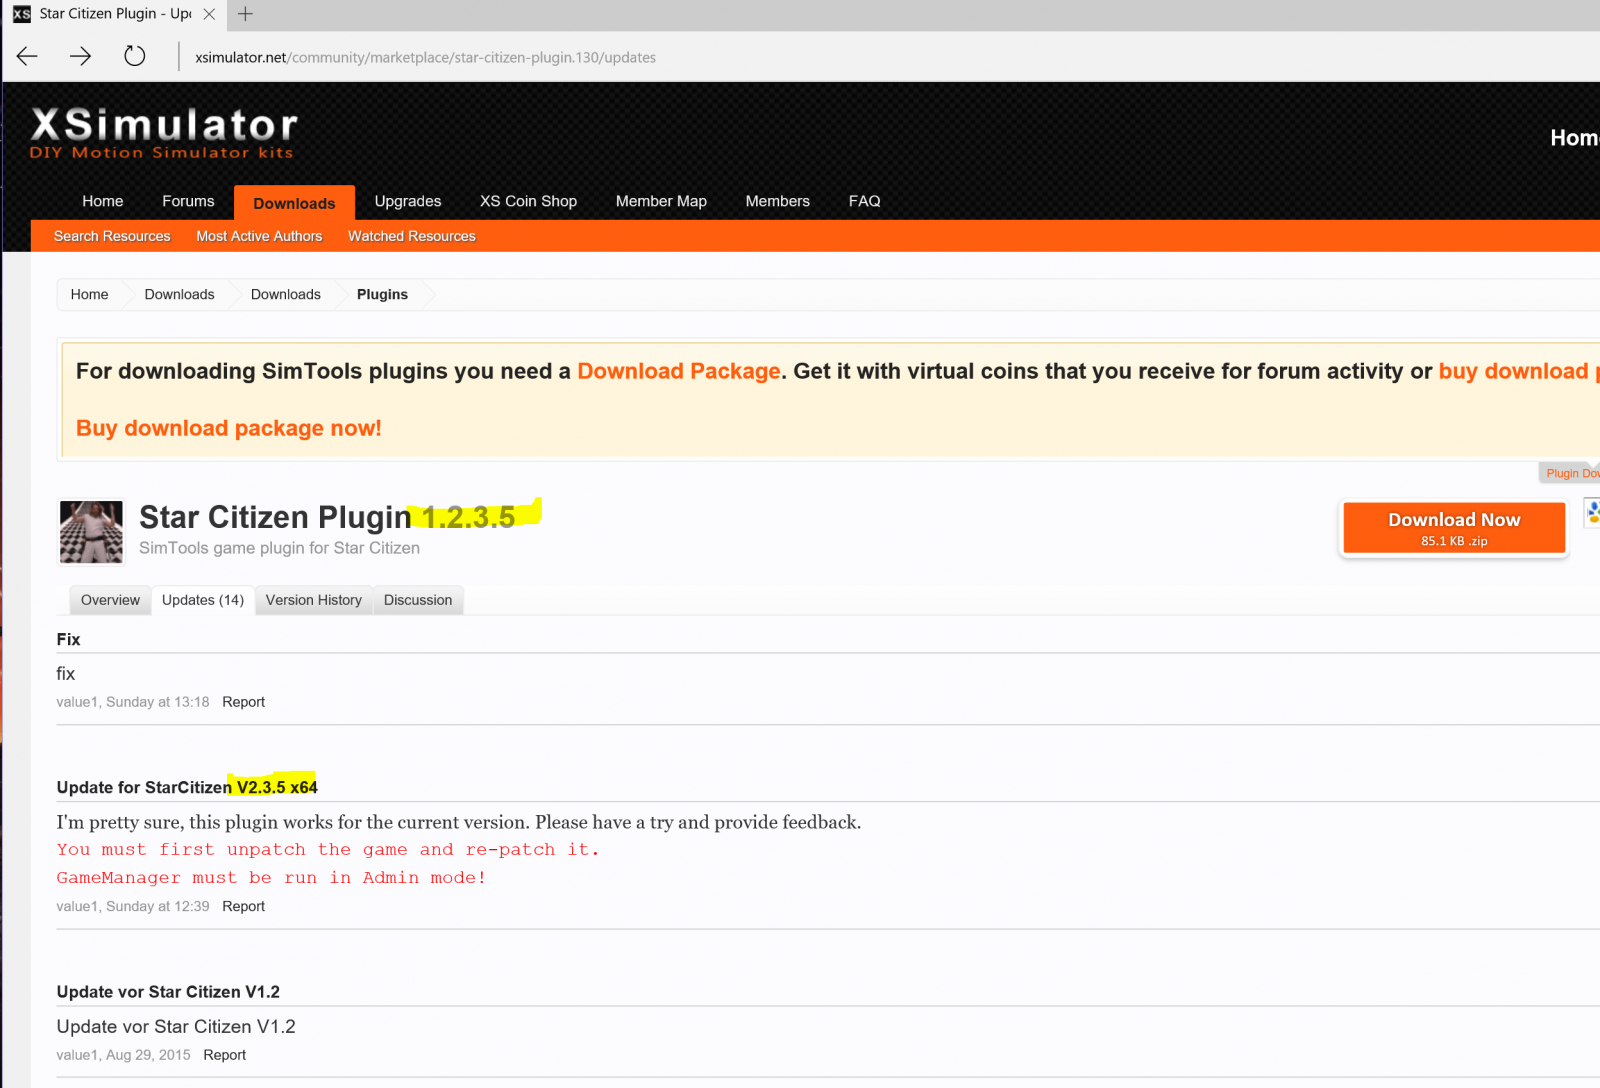Click the red GameManager Admin mode warning

coord(271,877)
